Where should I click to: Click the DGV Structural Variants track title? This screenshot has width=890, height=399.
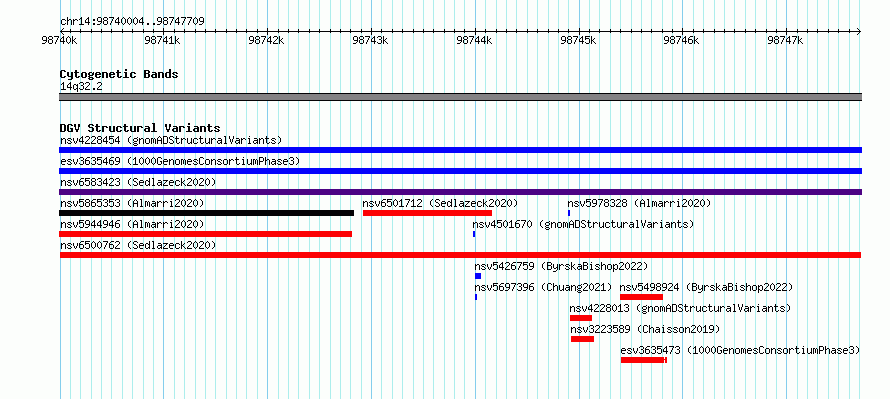click(140, 128)
